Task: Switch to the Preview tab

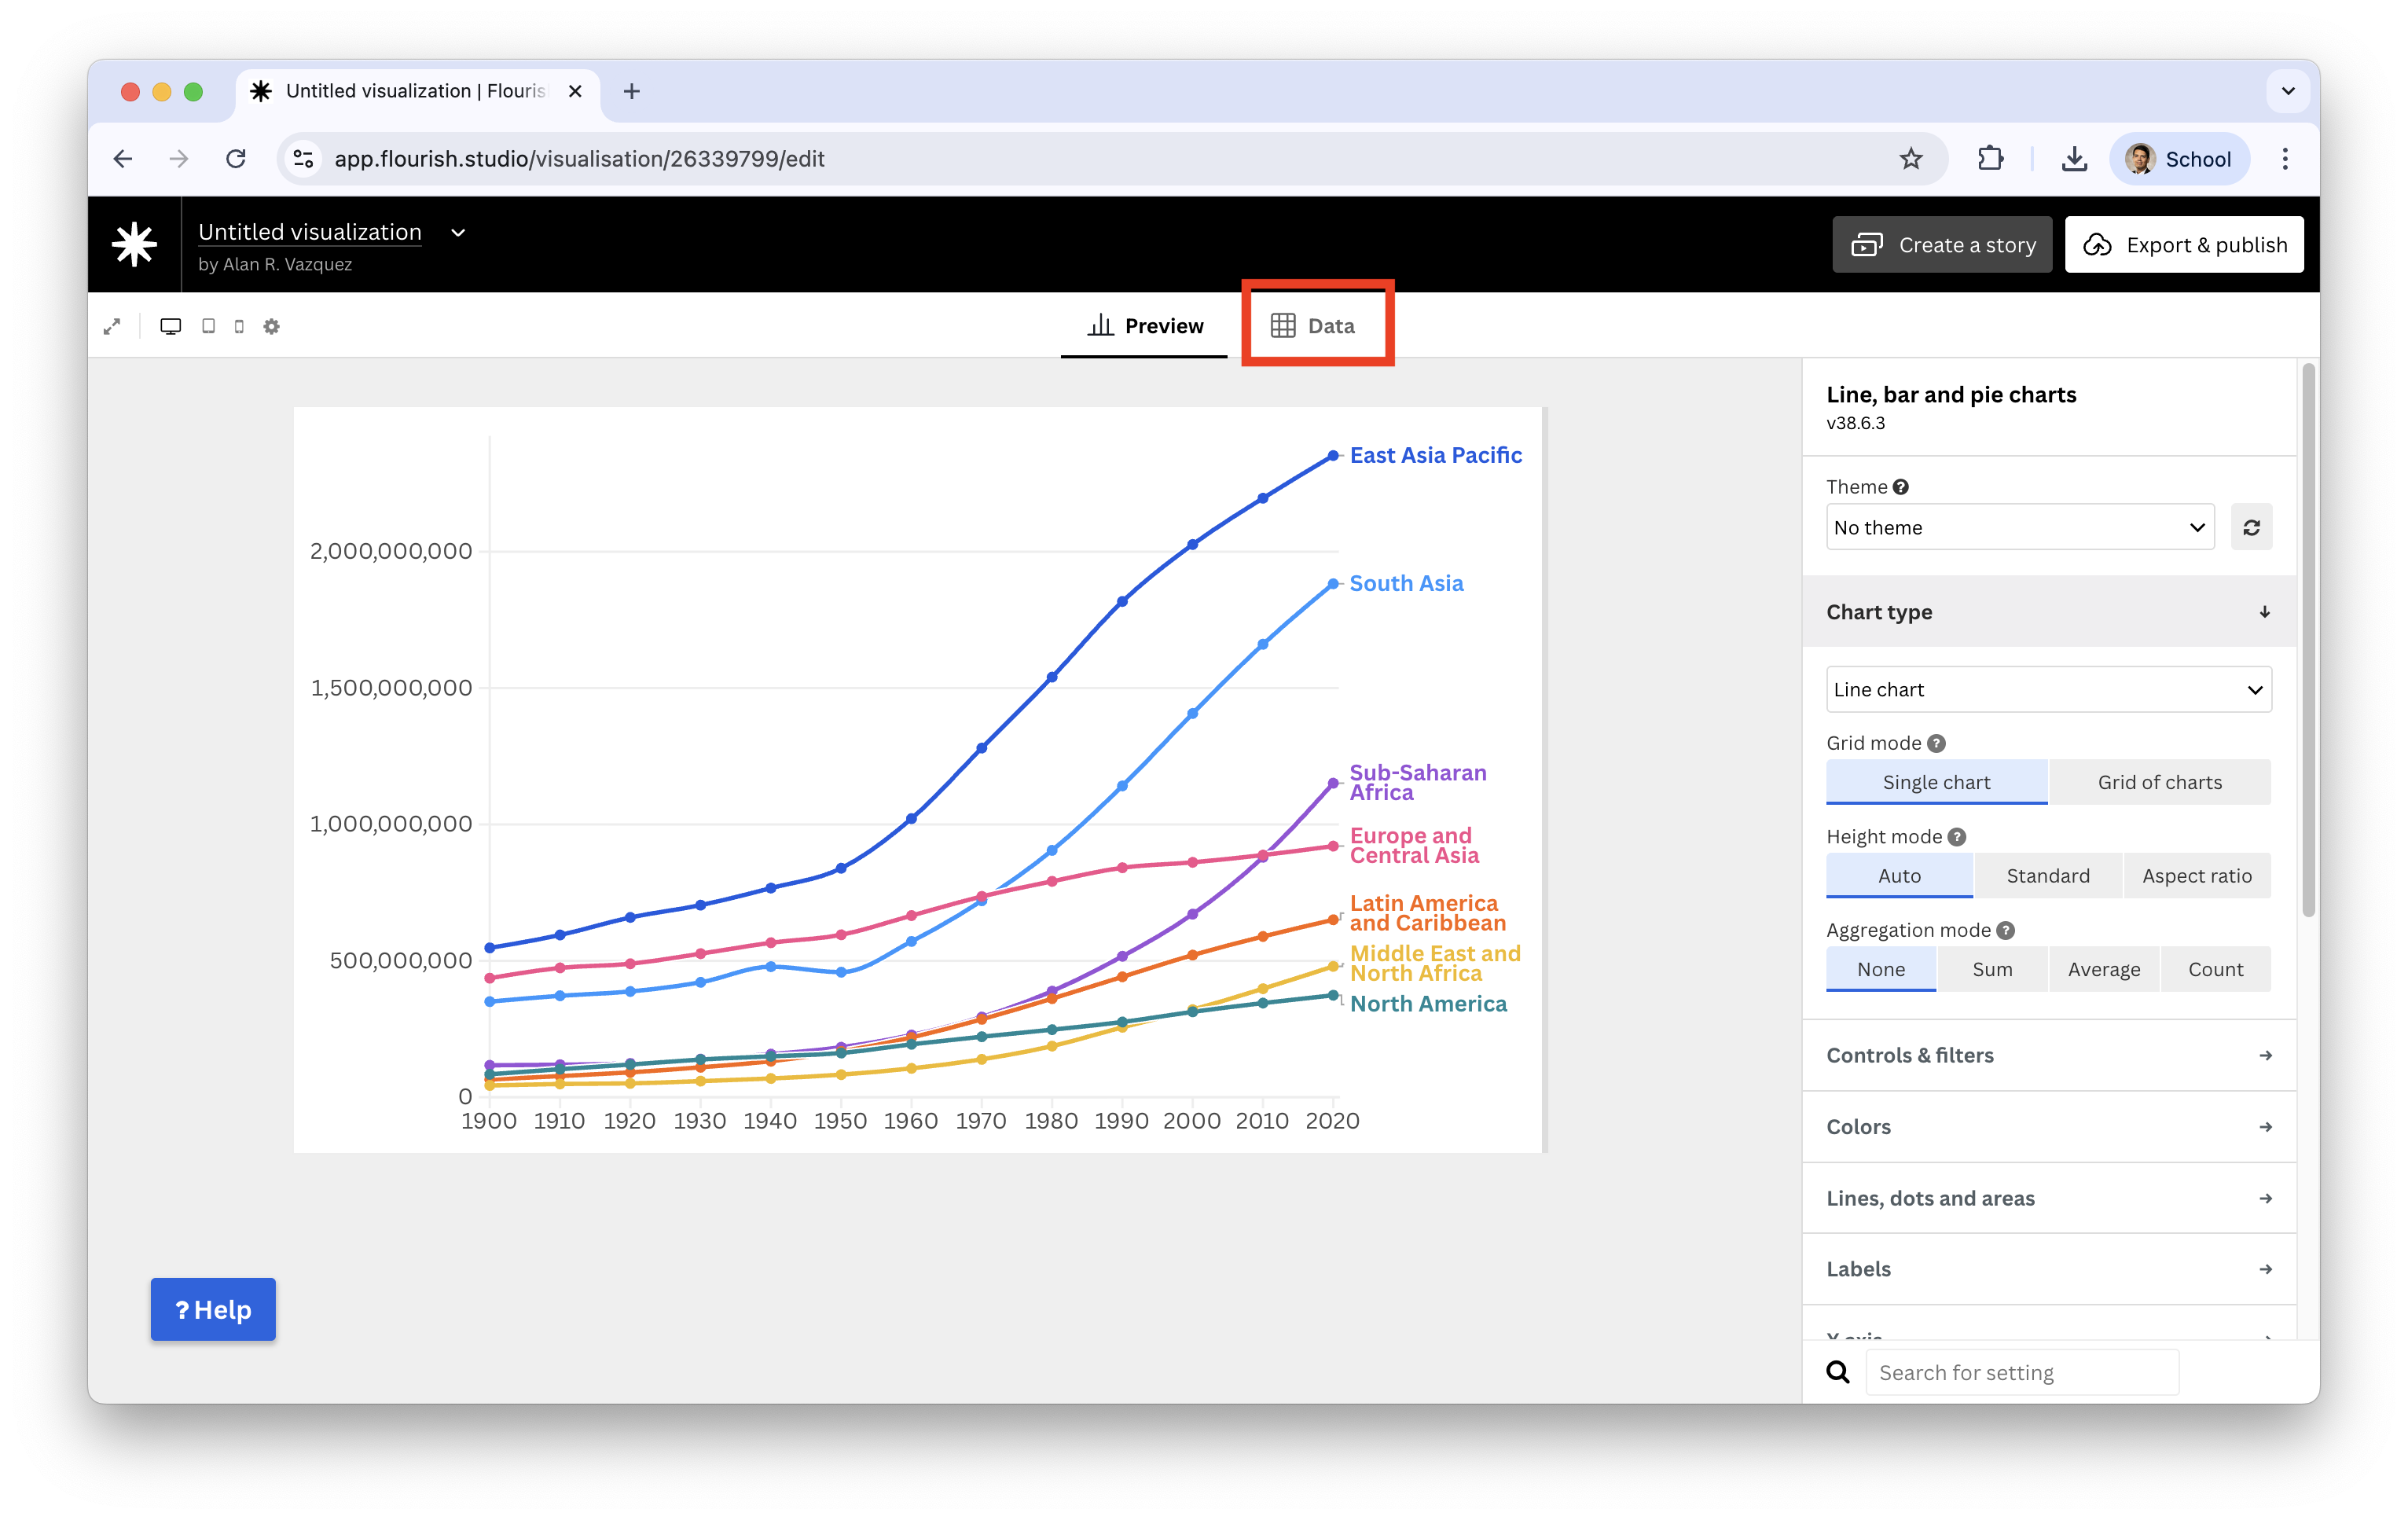Action: tap(1145, 326)
